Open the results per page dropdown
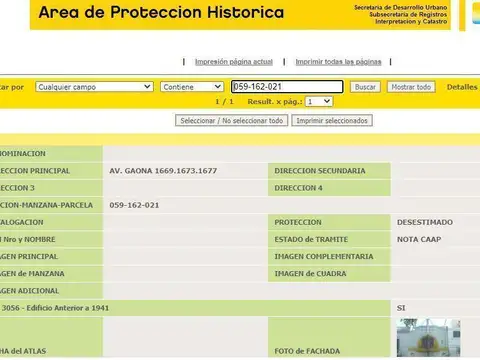 tap(319, 102)
